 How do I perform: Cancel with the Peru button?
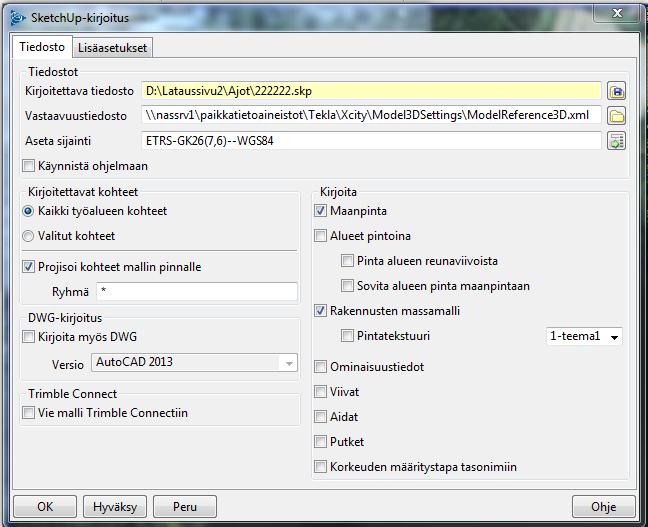click(185, 507)
